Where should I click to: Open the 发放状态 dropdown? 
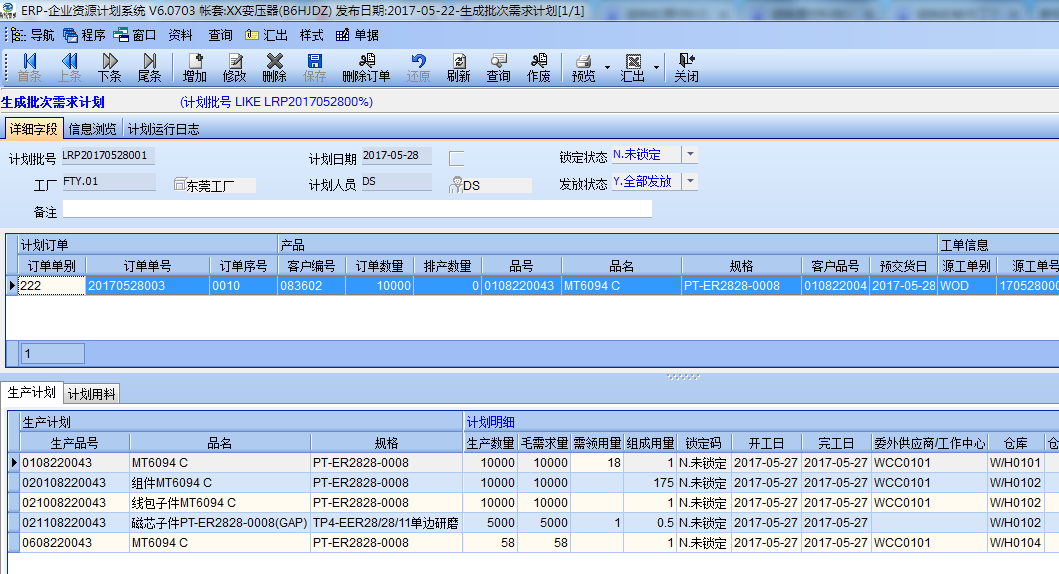[690, 181]
